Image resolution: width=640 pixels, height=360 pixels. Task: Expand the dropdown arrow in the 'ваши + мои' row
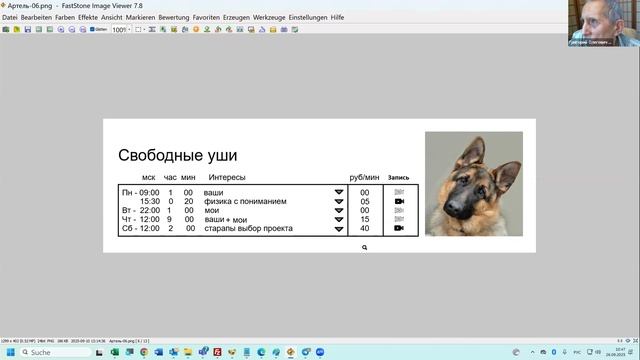click(x=339, y=219)
